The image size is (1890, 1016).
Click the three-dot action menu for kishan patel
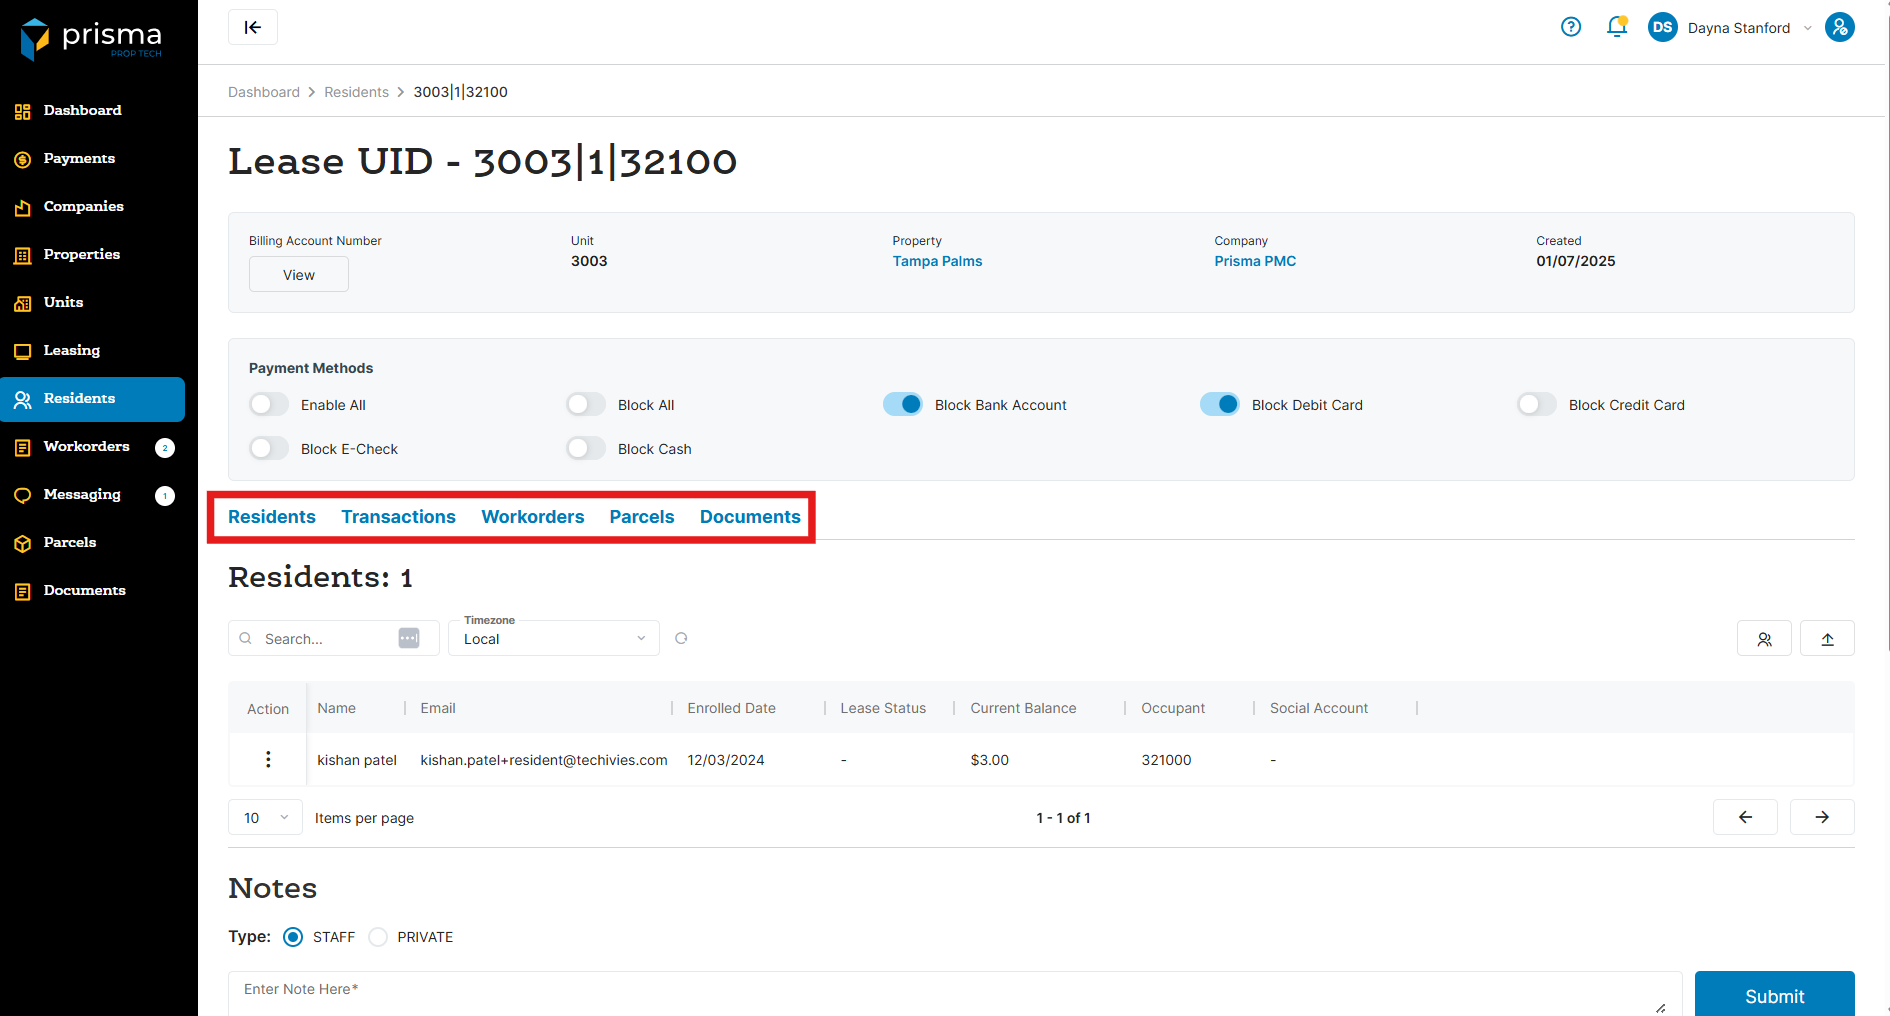268,759
